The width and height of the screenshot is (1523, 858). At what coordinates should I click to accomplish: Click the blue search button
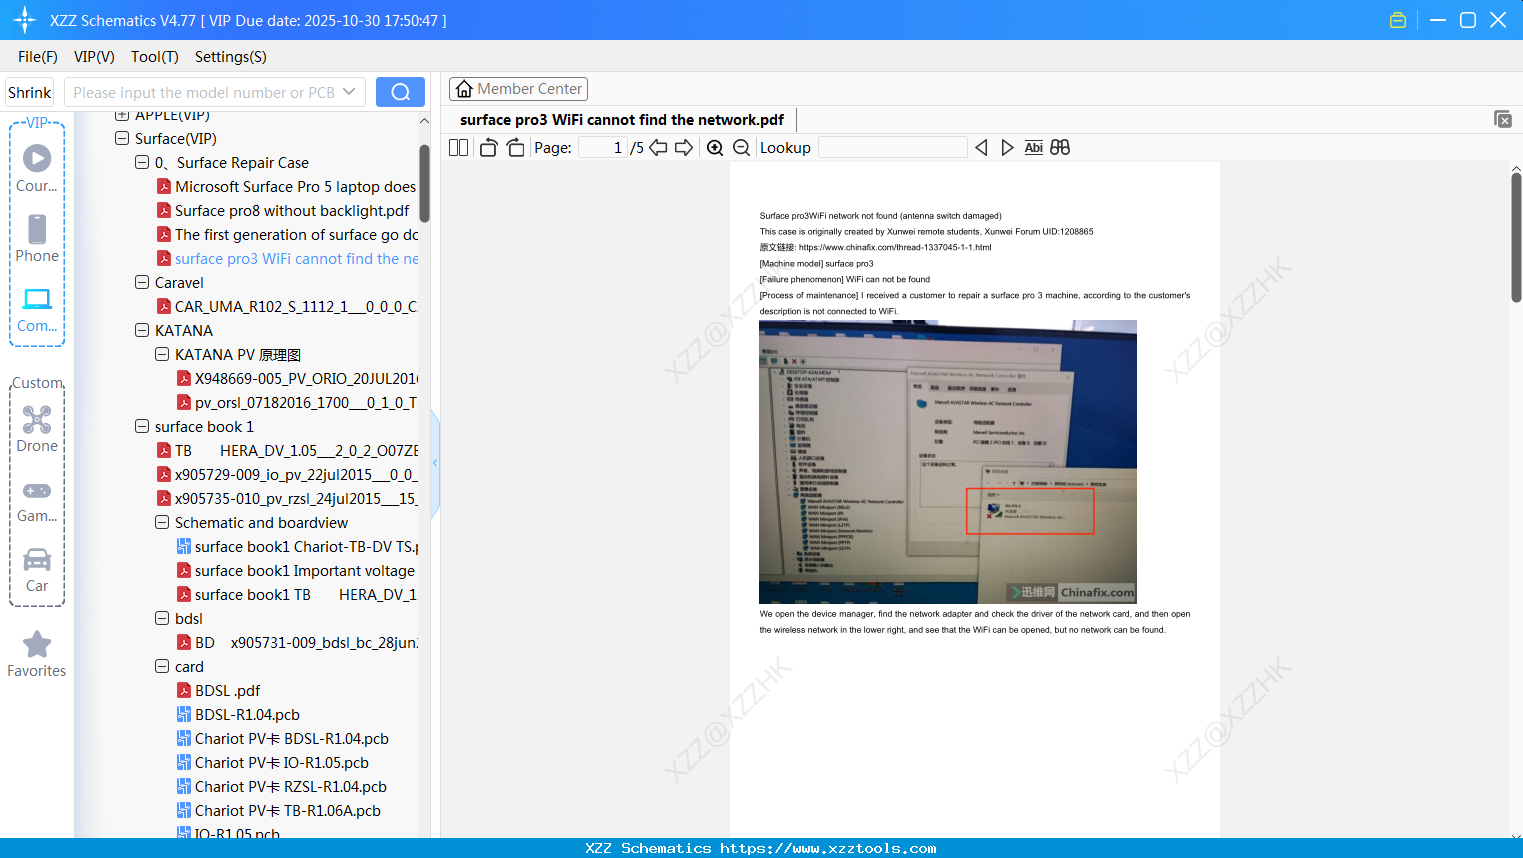tap(400, 92)
